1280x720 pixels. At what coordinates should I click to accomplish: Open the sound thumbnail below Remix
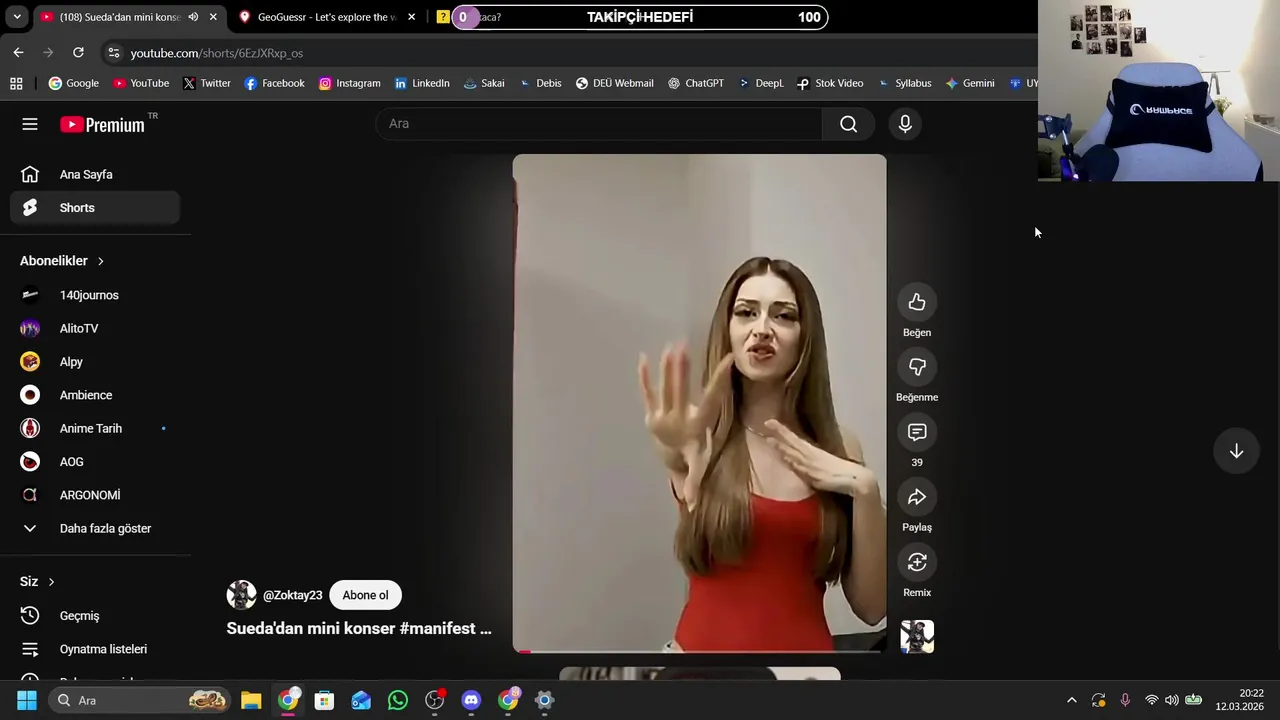click(917, 637)
